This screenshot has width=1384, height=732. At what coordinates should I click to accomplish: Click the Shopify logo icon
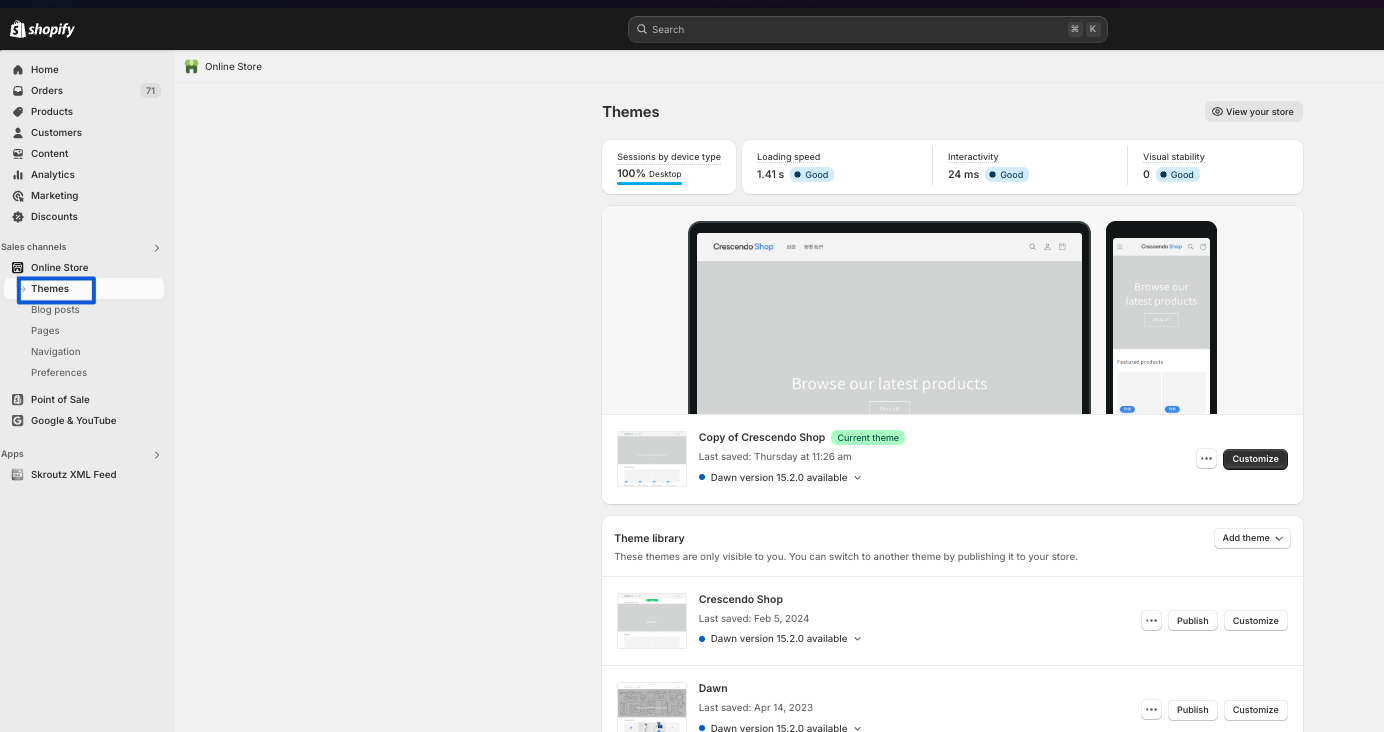[17, 29]
